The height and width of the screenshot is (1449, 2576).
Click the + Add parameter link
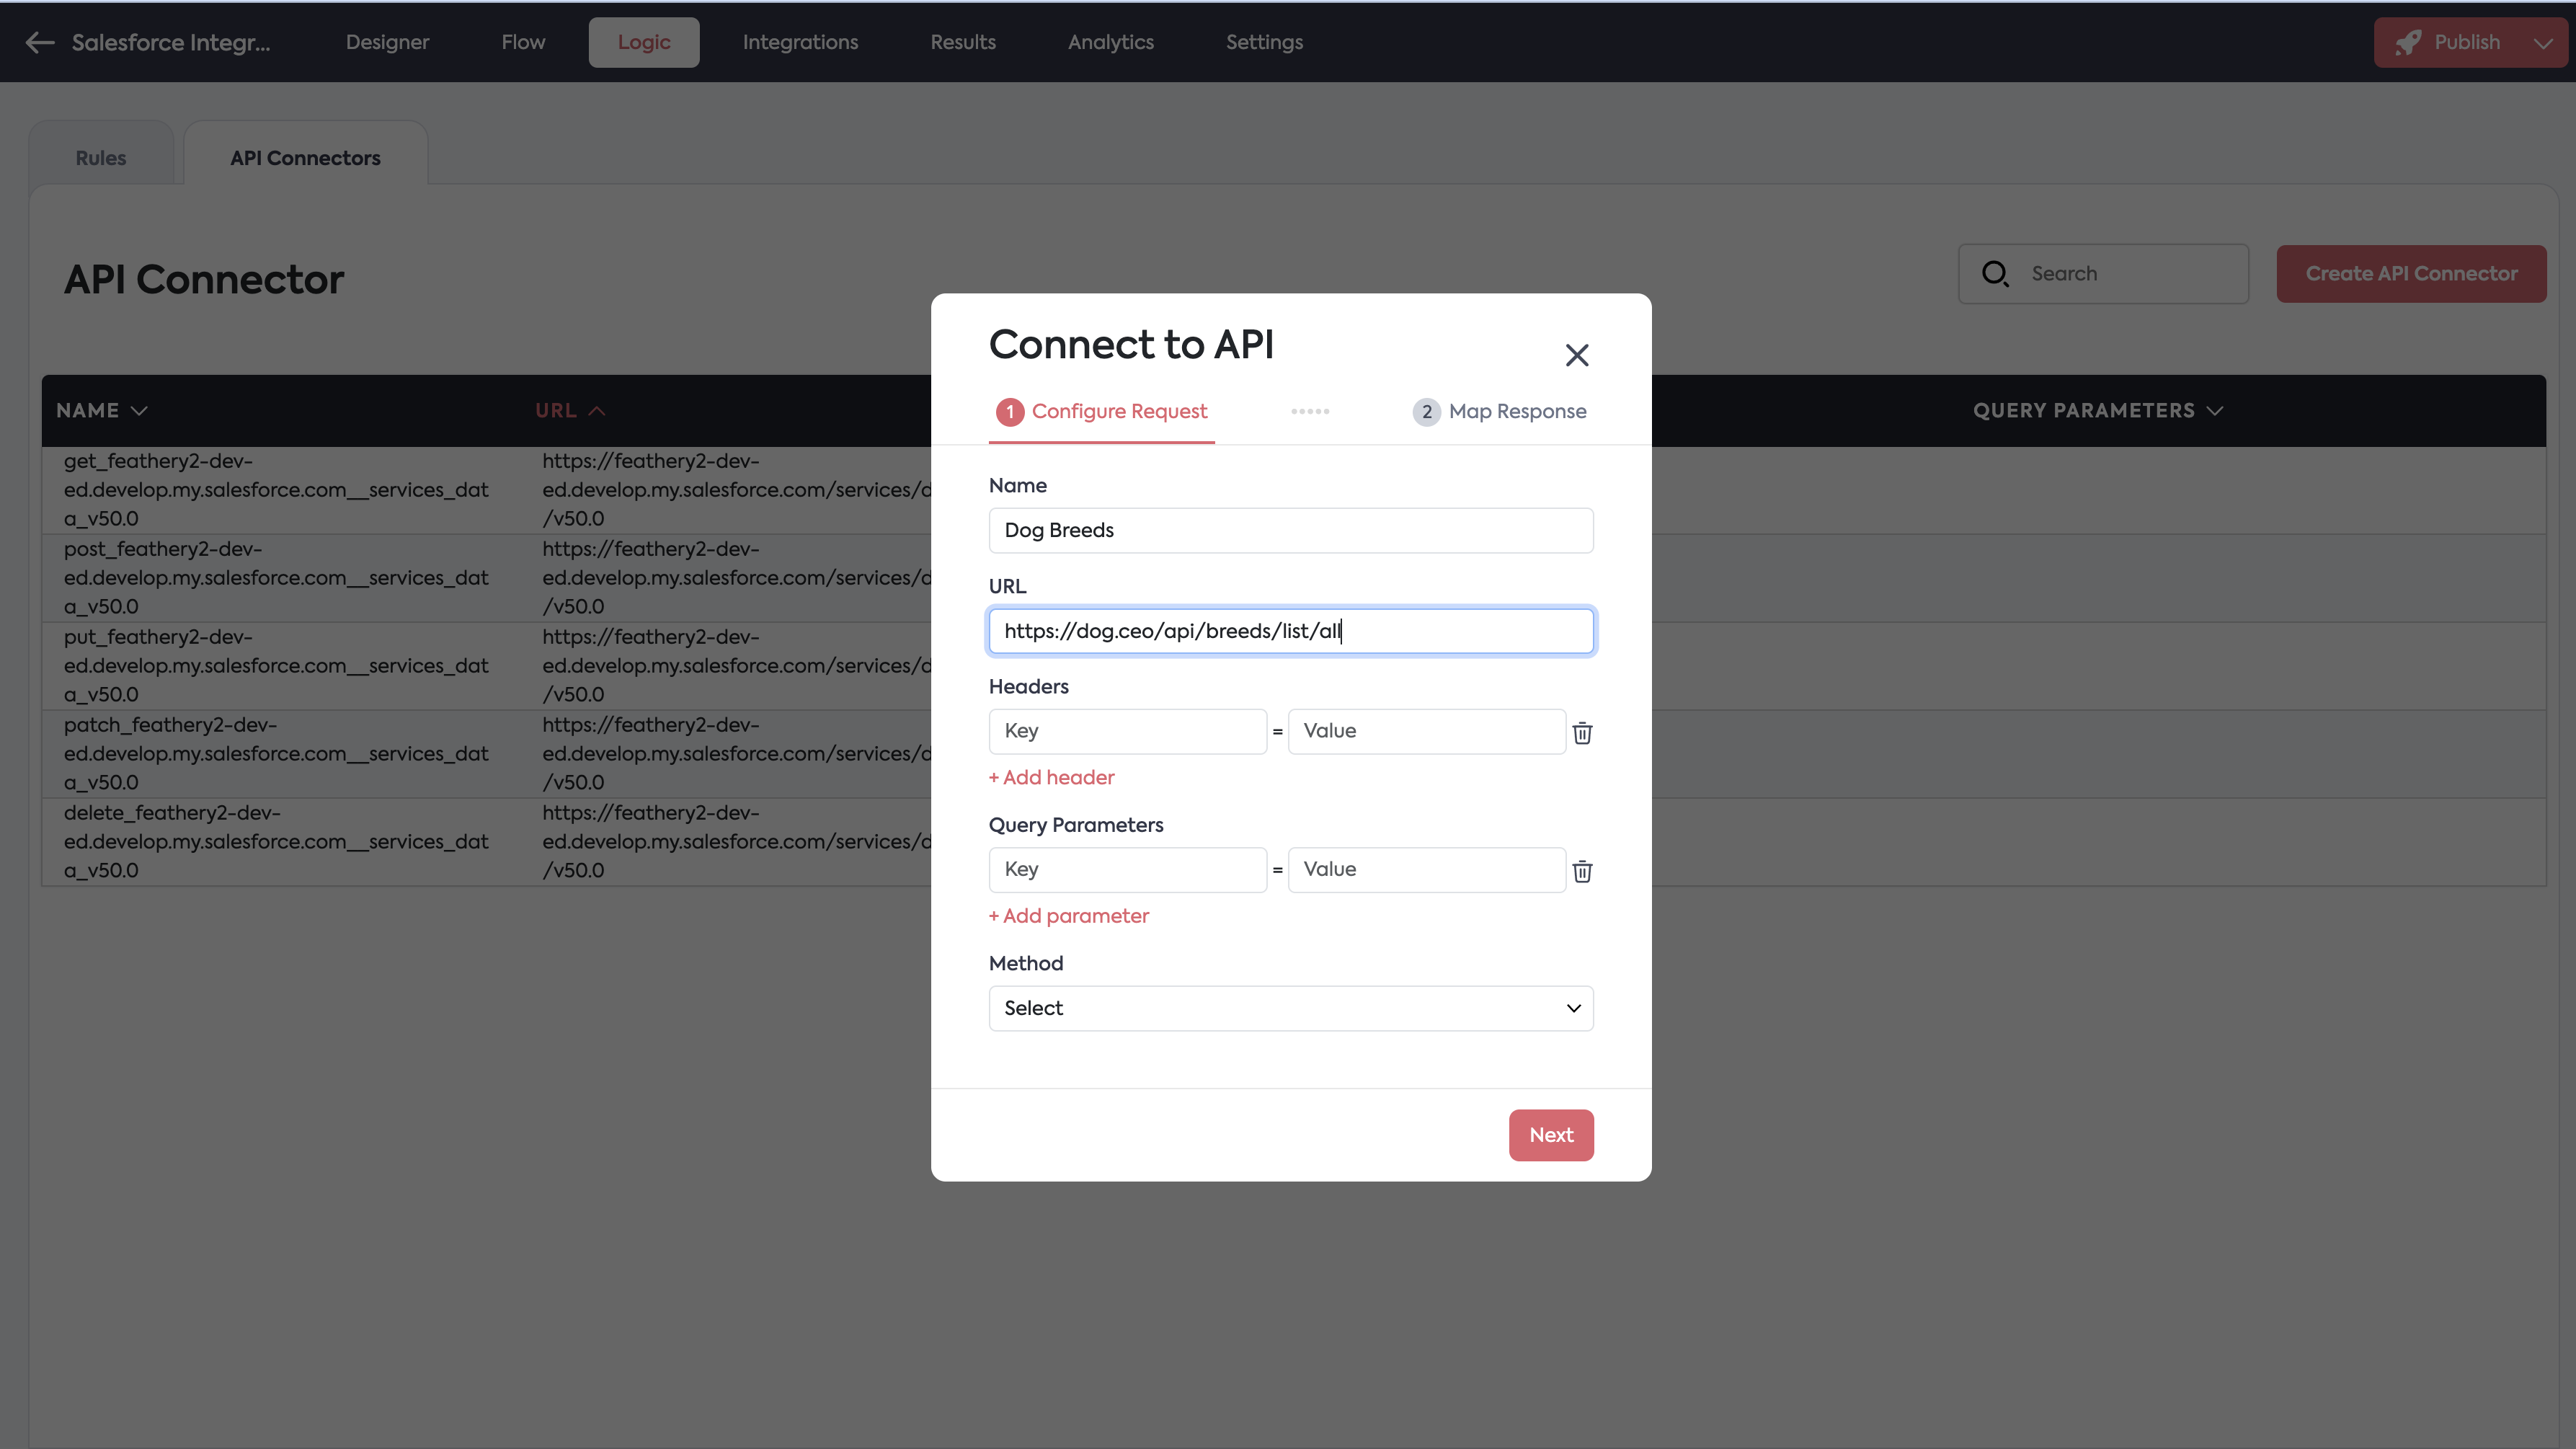point(1068,916)
